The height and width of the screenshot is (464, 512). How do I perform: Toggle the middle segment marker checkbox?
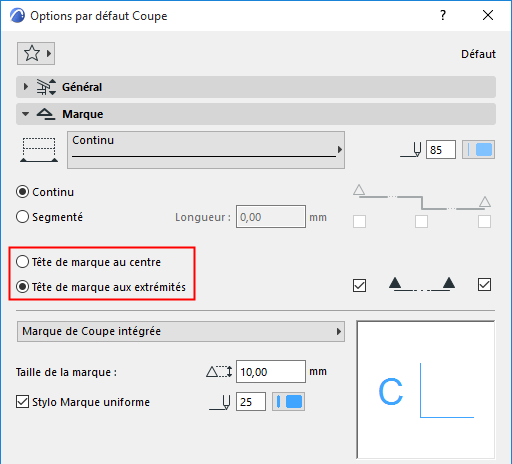tap(421, 221)
